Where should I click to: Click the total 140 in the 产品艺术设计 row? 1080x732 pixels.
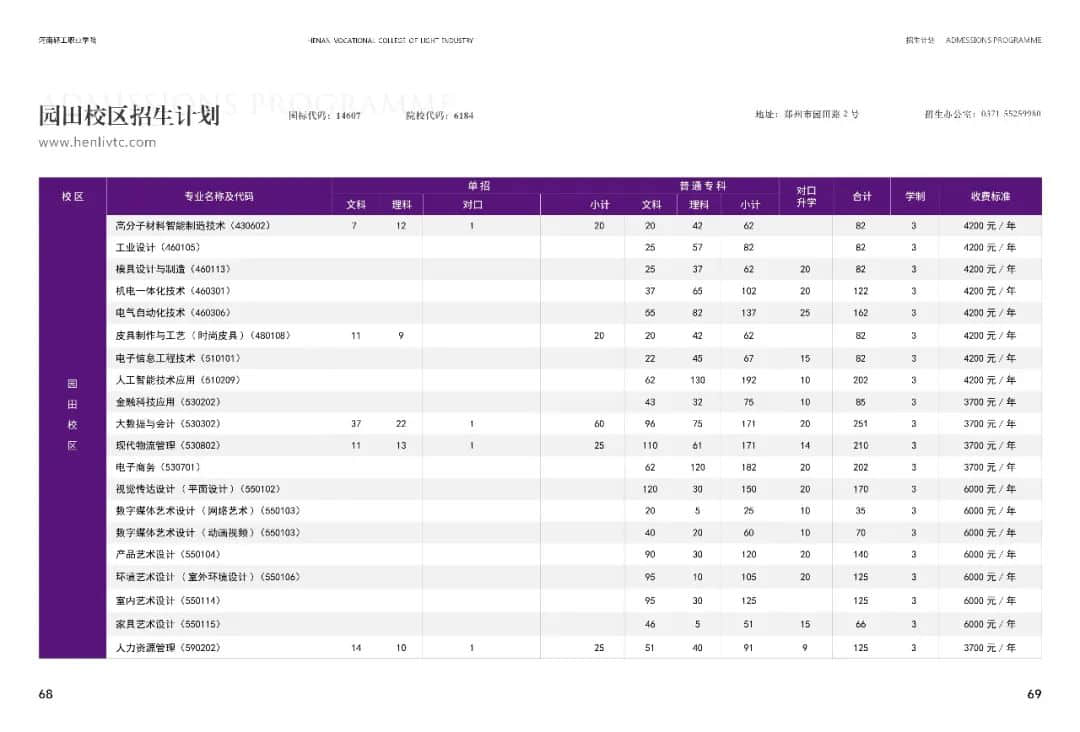[861, 554]
